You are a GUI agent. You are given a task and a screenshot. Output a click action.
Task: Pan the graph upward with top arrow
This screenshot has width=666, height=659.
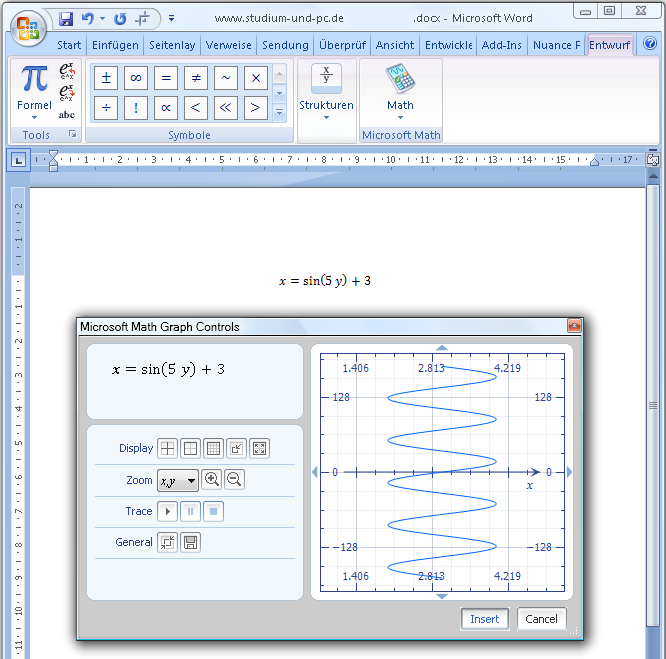tap(442, 348)
